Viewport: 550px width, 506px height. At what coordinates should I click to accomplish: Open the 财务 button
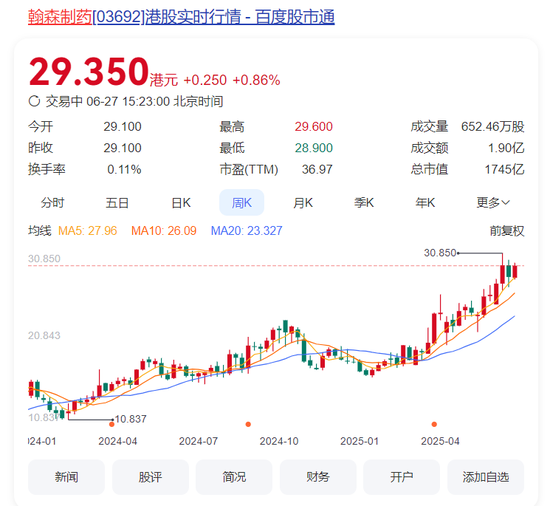(318, 477)
